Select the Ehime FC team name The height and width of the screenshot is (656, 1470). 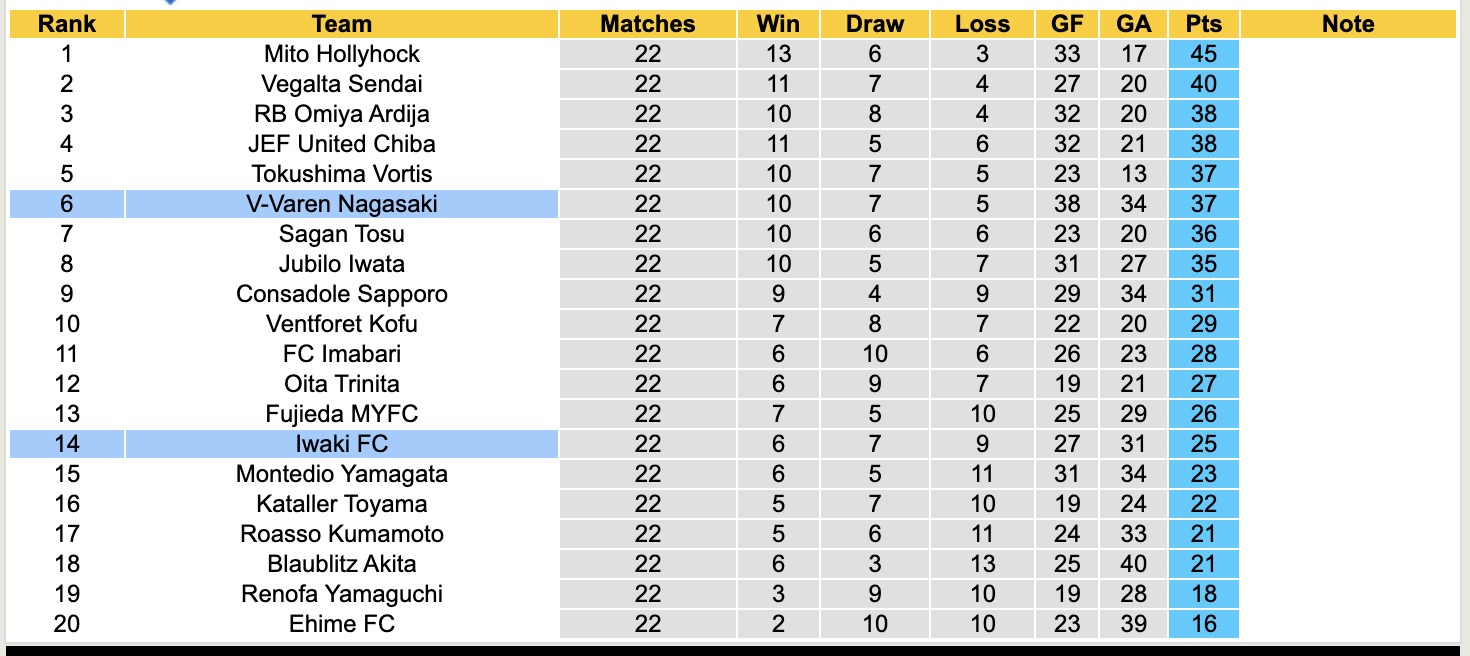pos(342,624)
